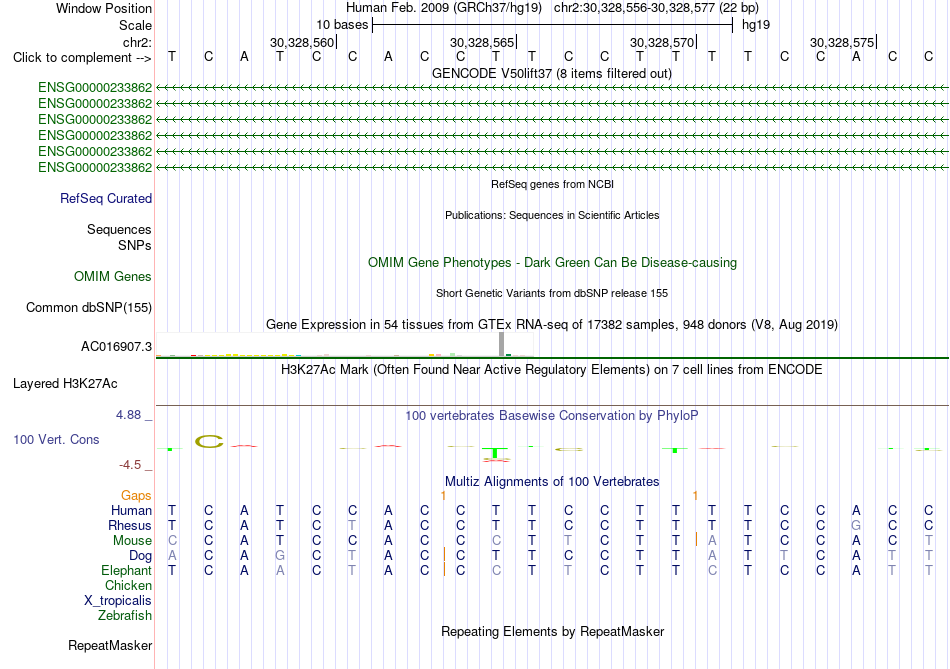
Task: Click the GENCODE V50lift37 track title
Action: [551, 73]
